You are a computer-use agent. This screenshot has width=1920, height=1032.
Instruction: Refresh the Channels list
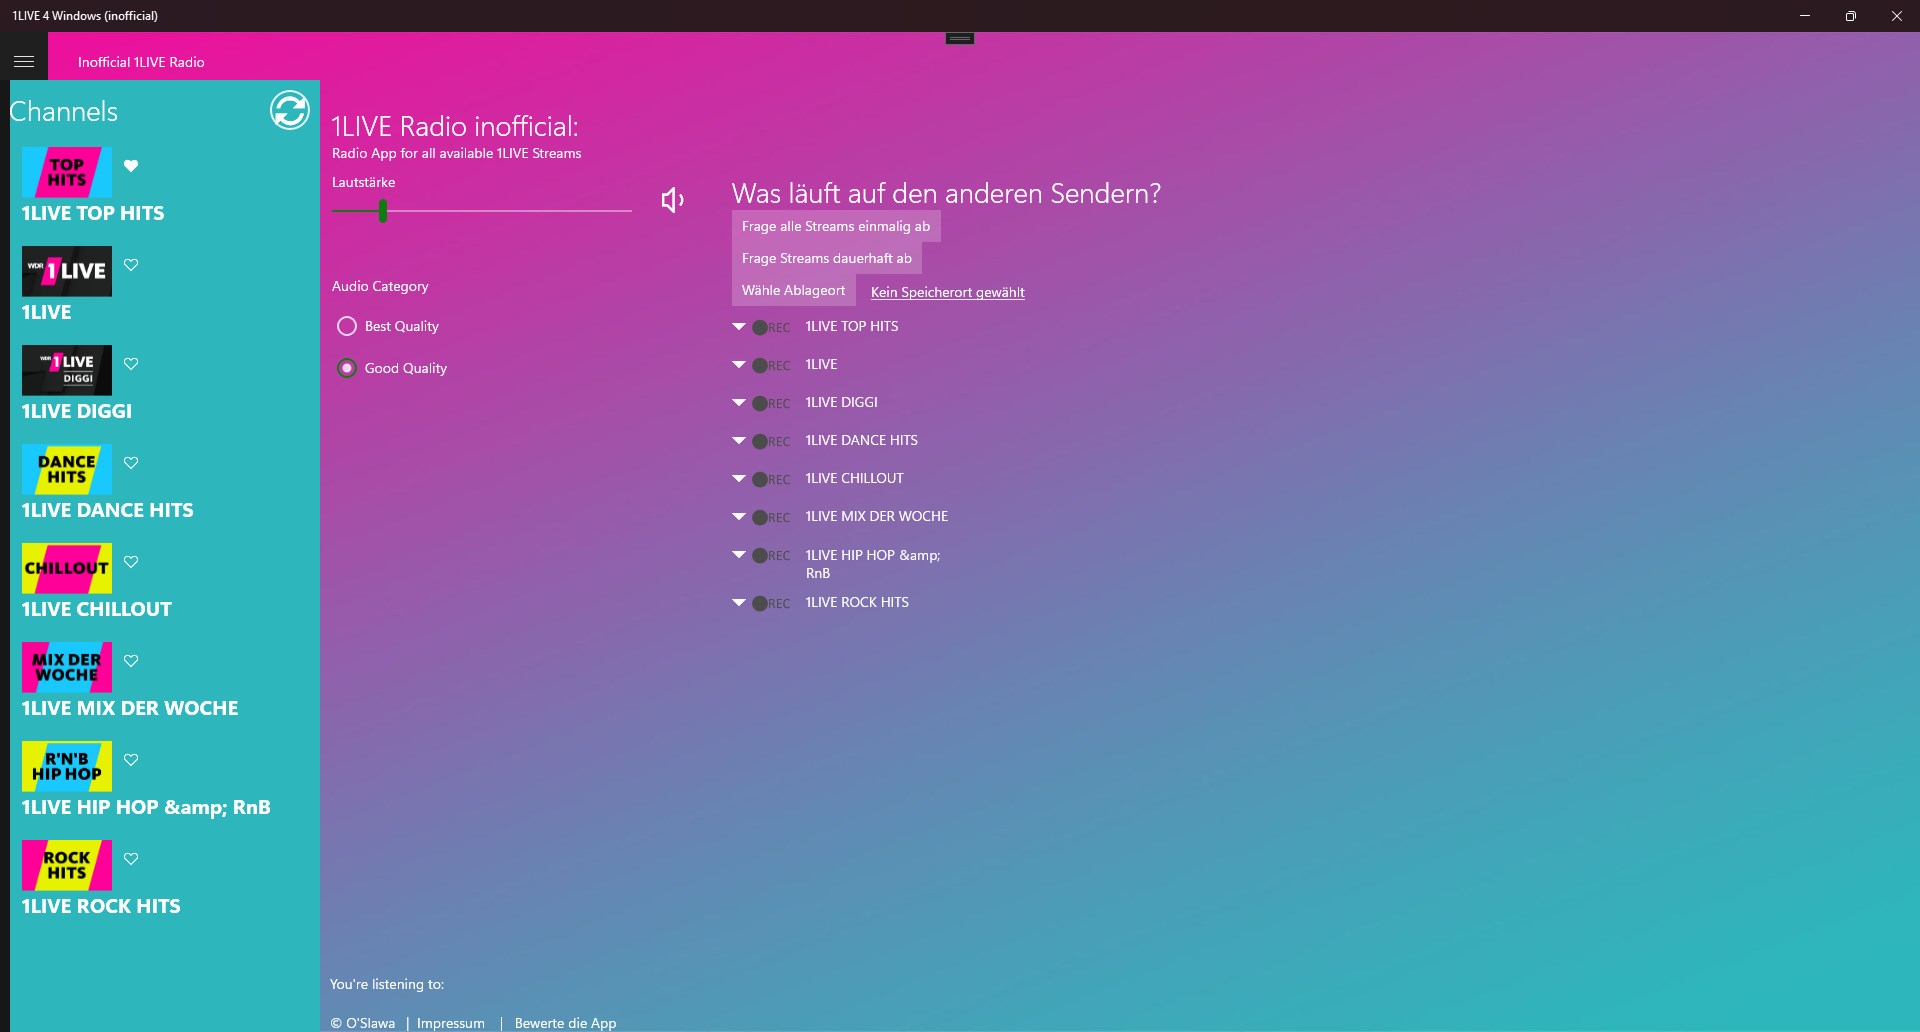click(x=290, y=110)
